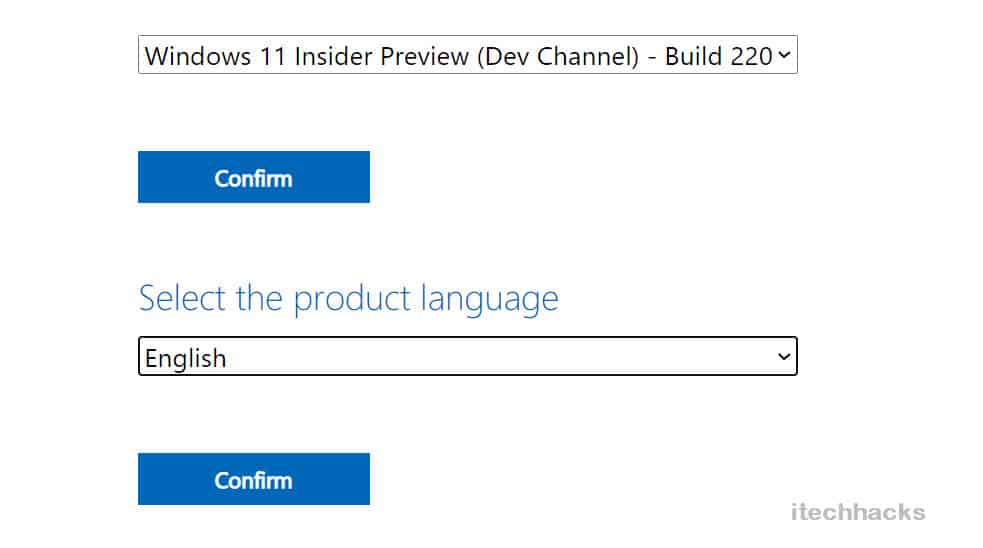
Task: Click the chevron arrow on the edition selector
Action: (x=783, y=56)
